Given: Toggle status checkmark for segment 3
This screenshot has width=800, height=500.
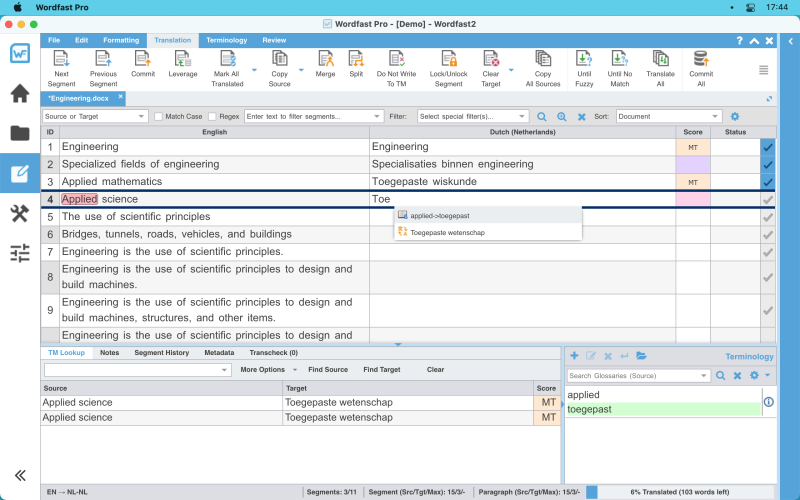Looking at the screenshot, I should (x=767, y=182).
